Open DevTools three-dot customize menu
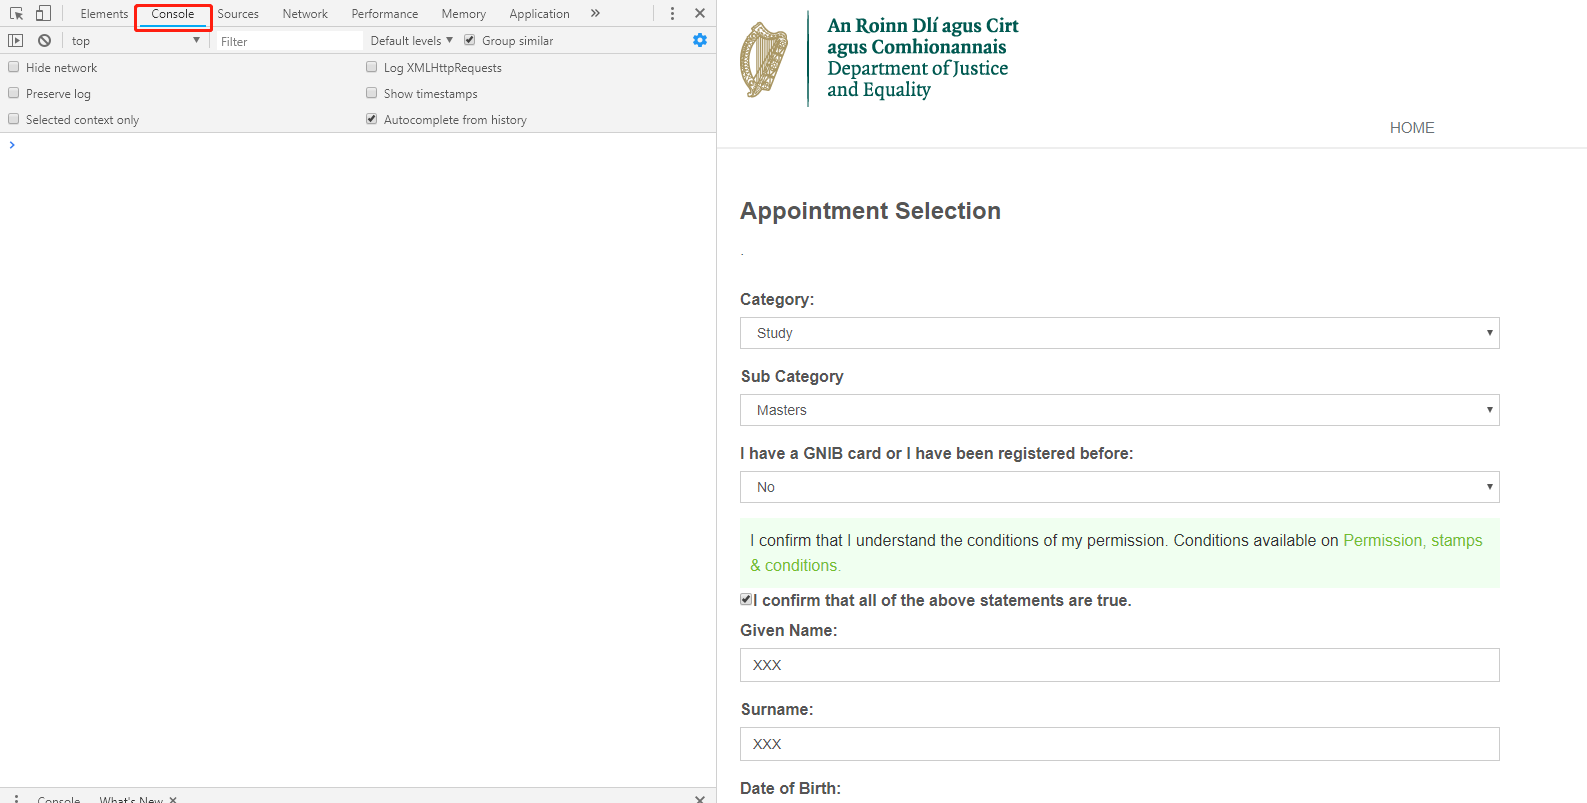Image resolution: width=1587 pixels, height=803 pixels. pos(672,14)
